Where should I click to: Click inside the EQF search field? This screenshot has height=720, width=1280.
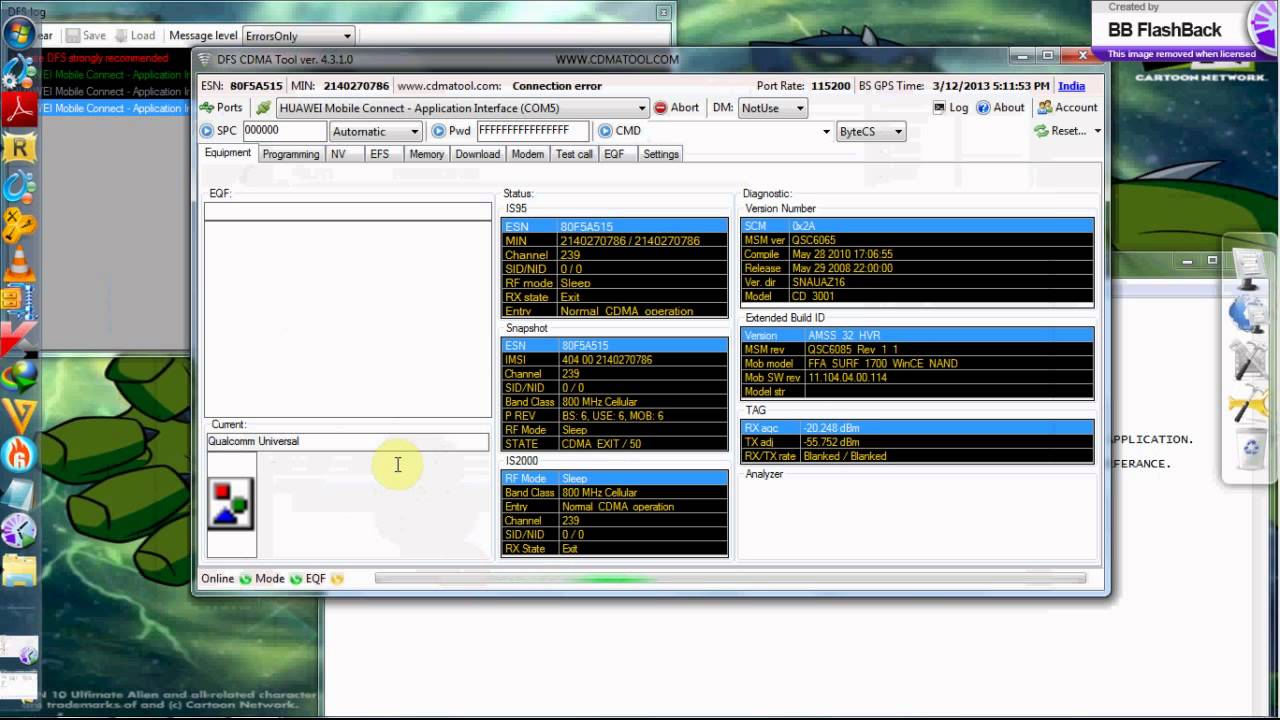348,211
